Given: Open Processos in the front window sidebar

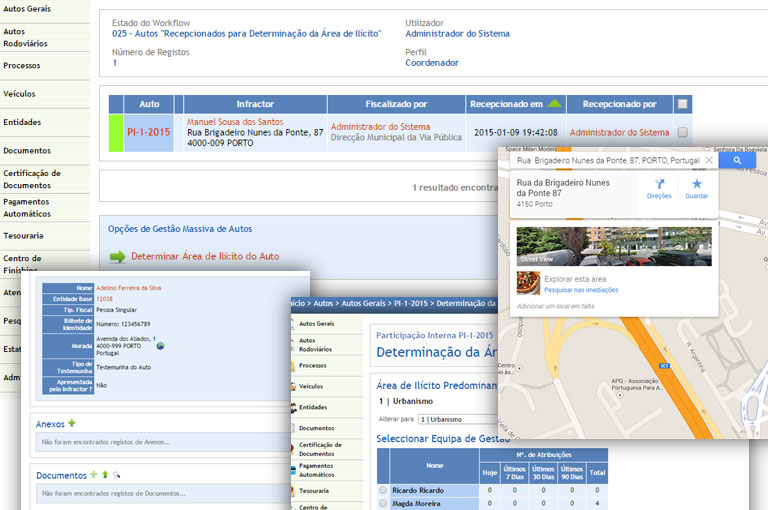Looking at the screenshot, I should pyautogui.click(x=312, y=365).
